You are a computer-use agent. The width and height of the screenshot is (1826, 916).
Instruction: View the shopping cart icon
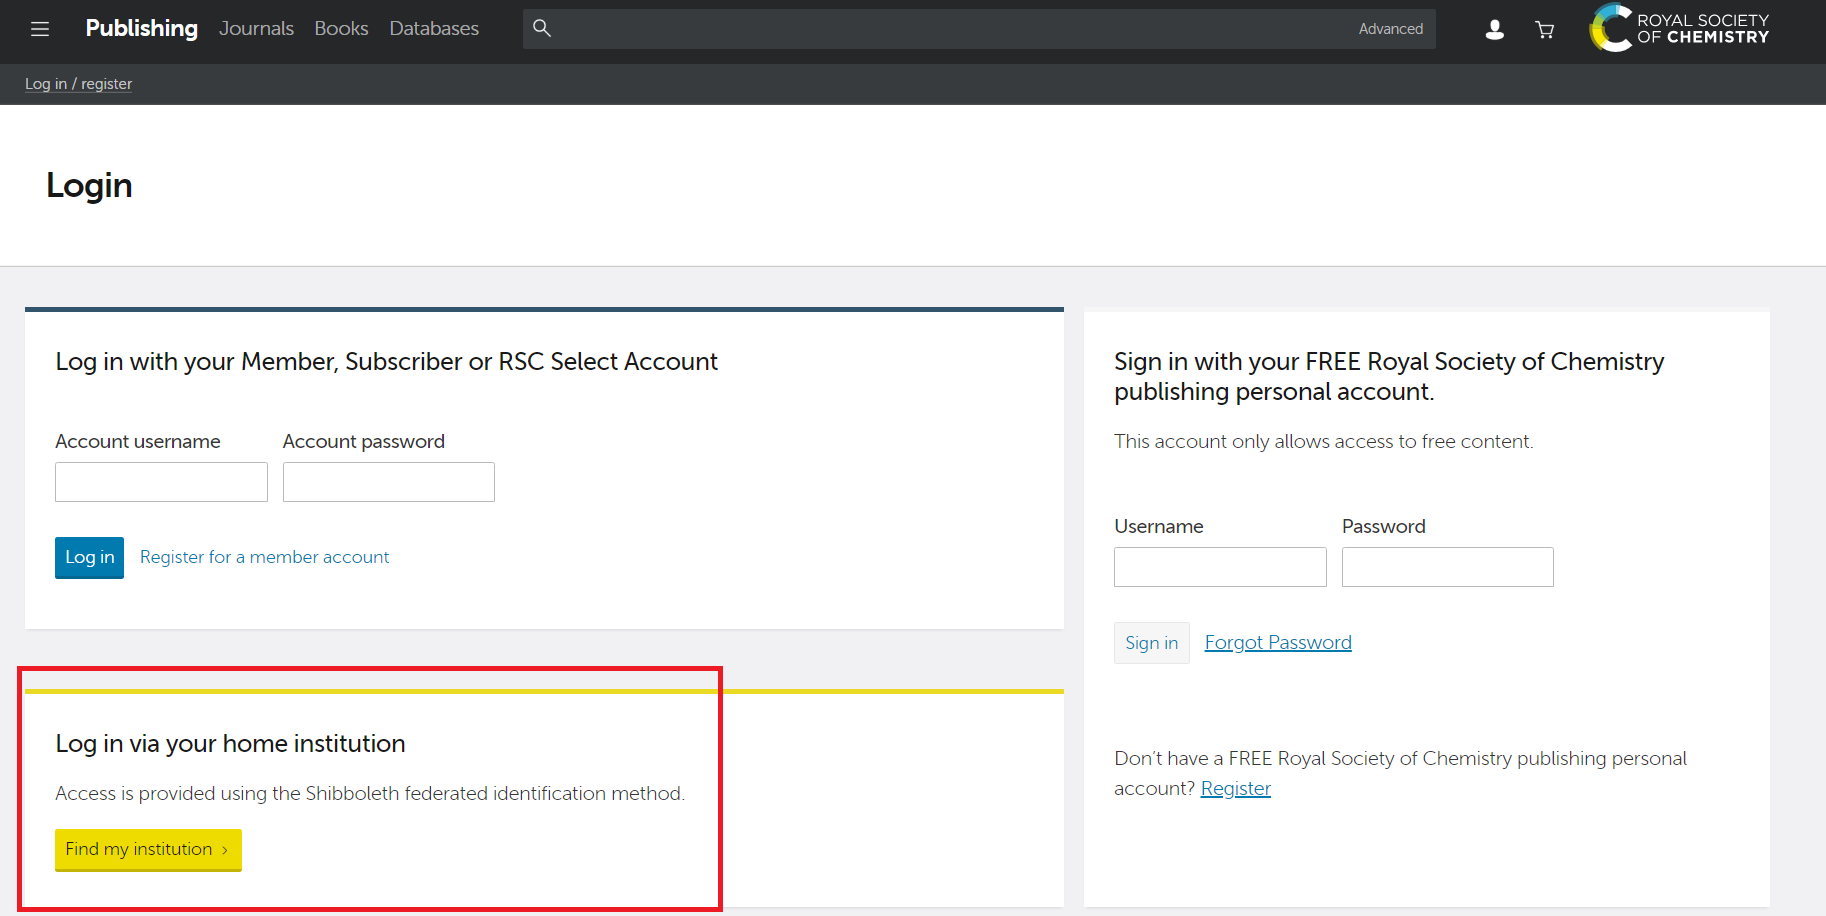pos(1545,30)
